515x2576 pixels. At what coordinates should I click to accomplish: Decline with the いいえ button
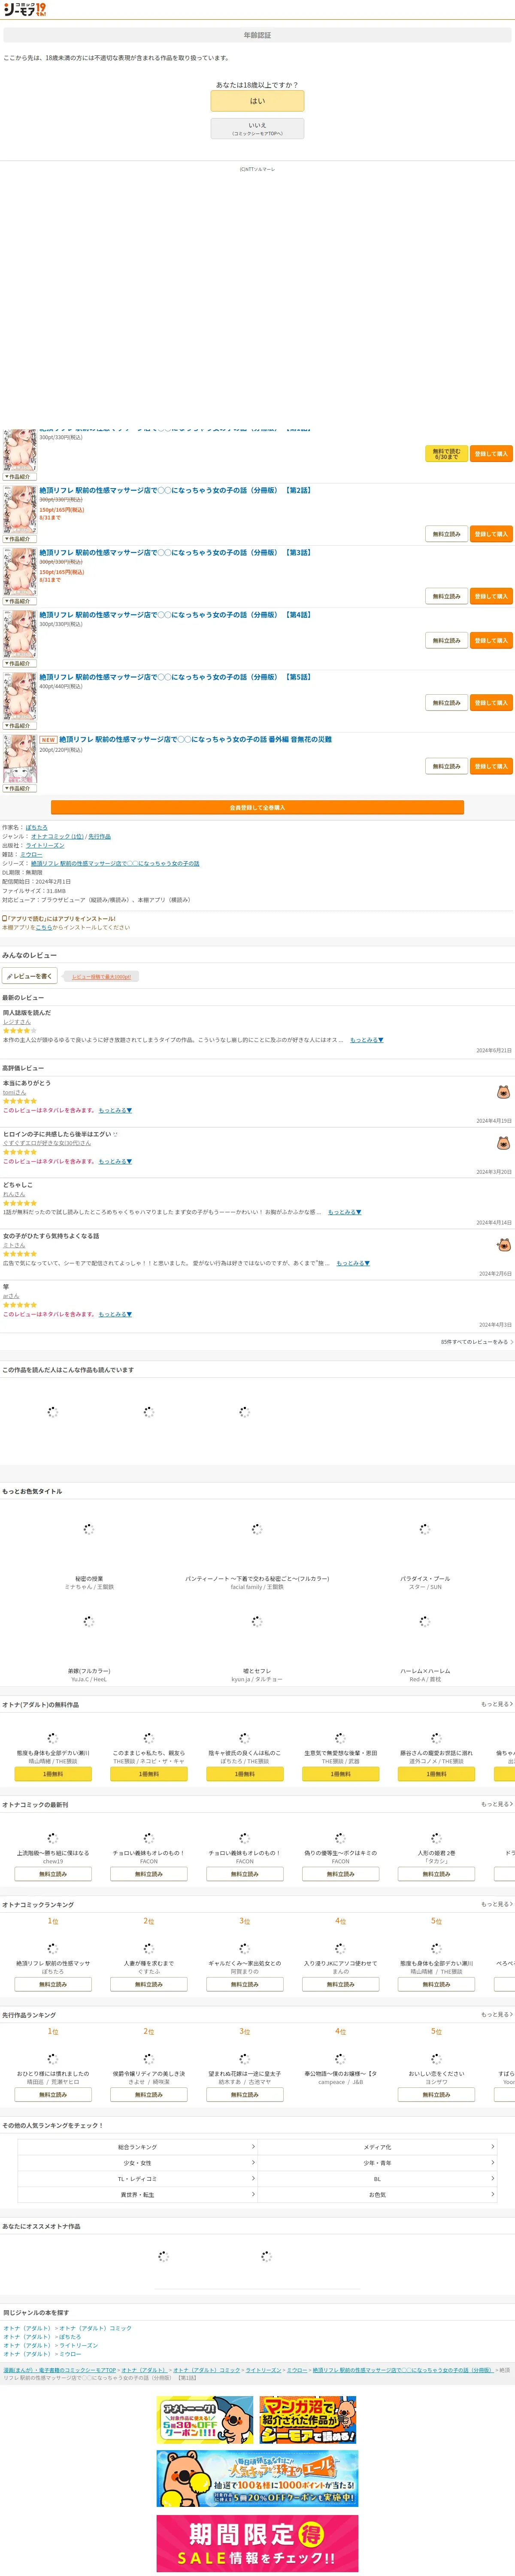257,128
